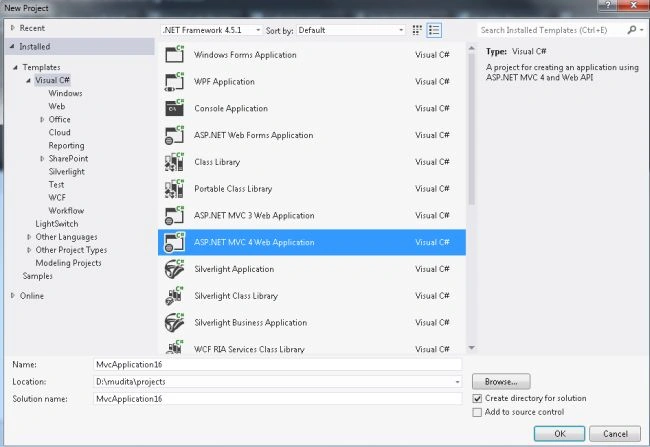Select the Silverlight category in tree
Viewport: 650px width, 447px height.
pos(66,172)
